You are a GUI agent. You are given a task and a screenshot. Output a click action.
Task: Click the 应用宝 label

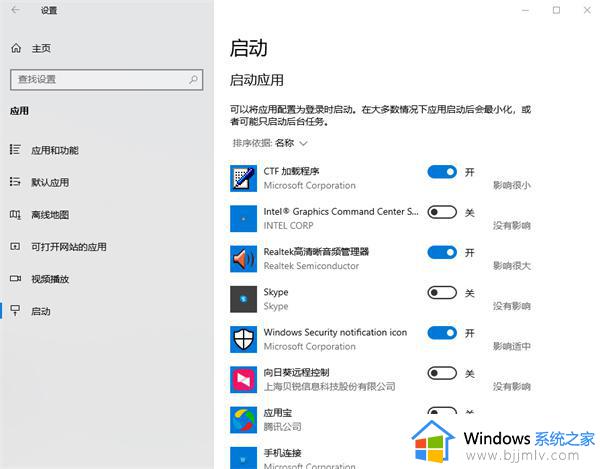coord(278,413)
